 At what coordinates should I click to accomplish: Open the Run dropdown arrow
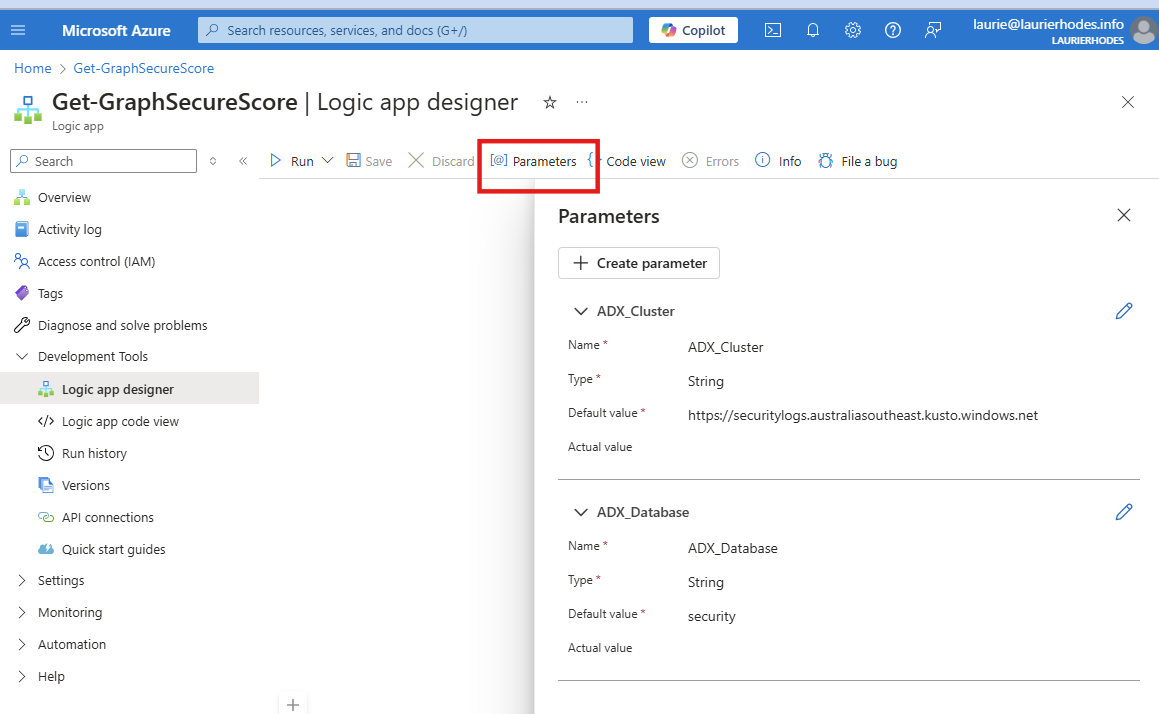click(x=327, y=160)
